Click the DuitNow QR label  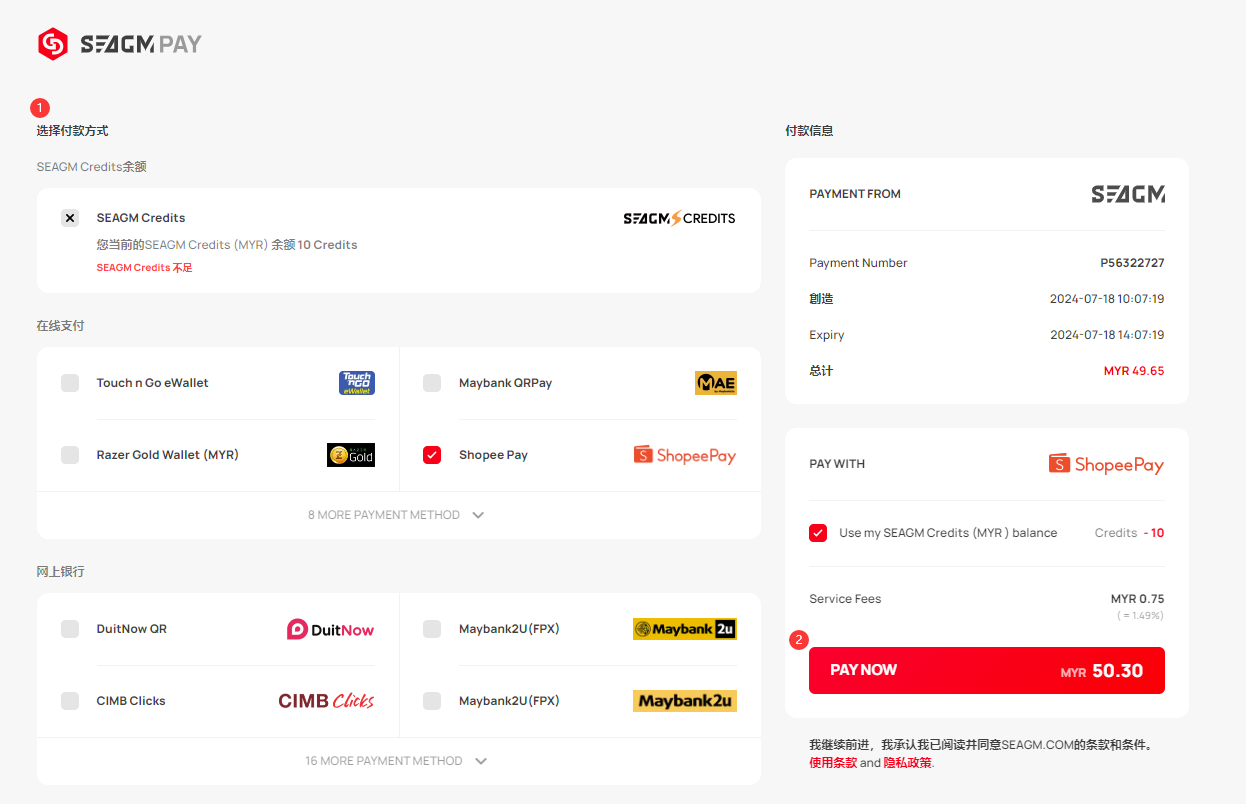[x=132, y=629]
